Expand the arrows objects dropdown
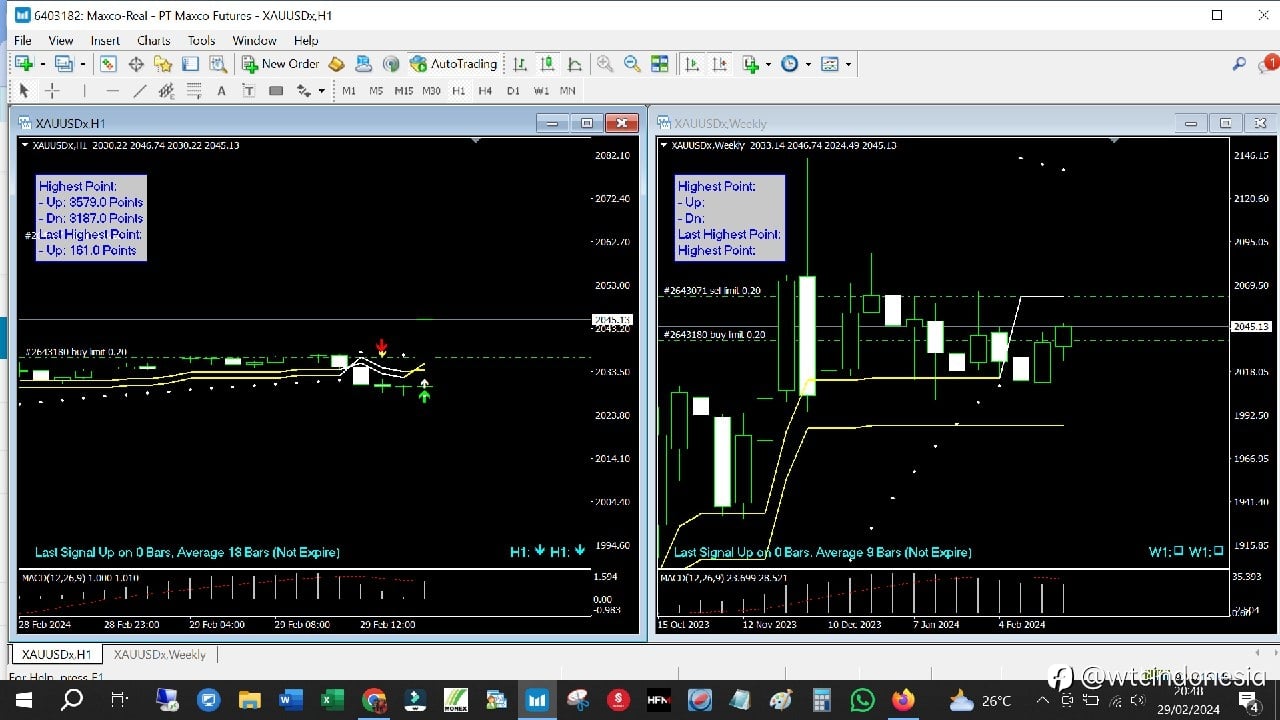Viewport: 1280px width, 720px height. click(321, 91)
